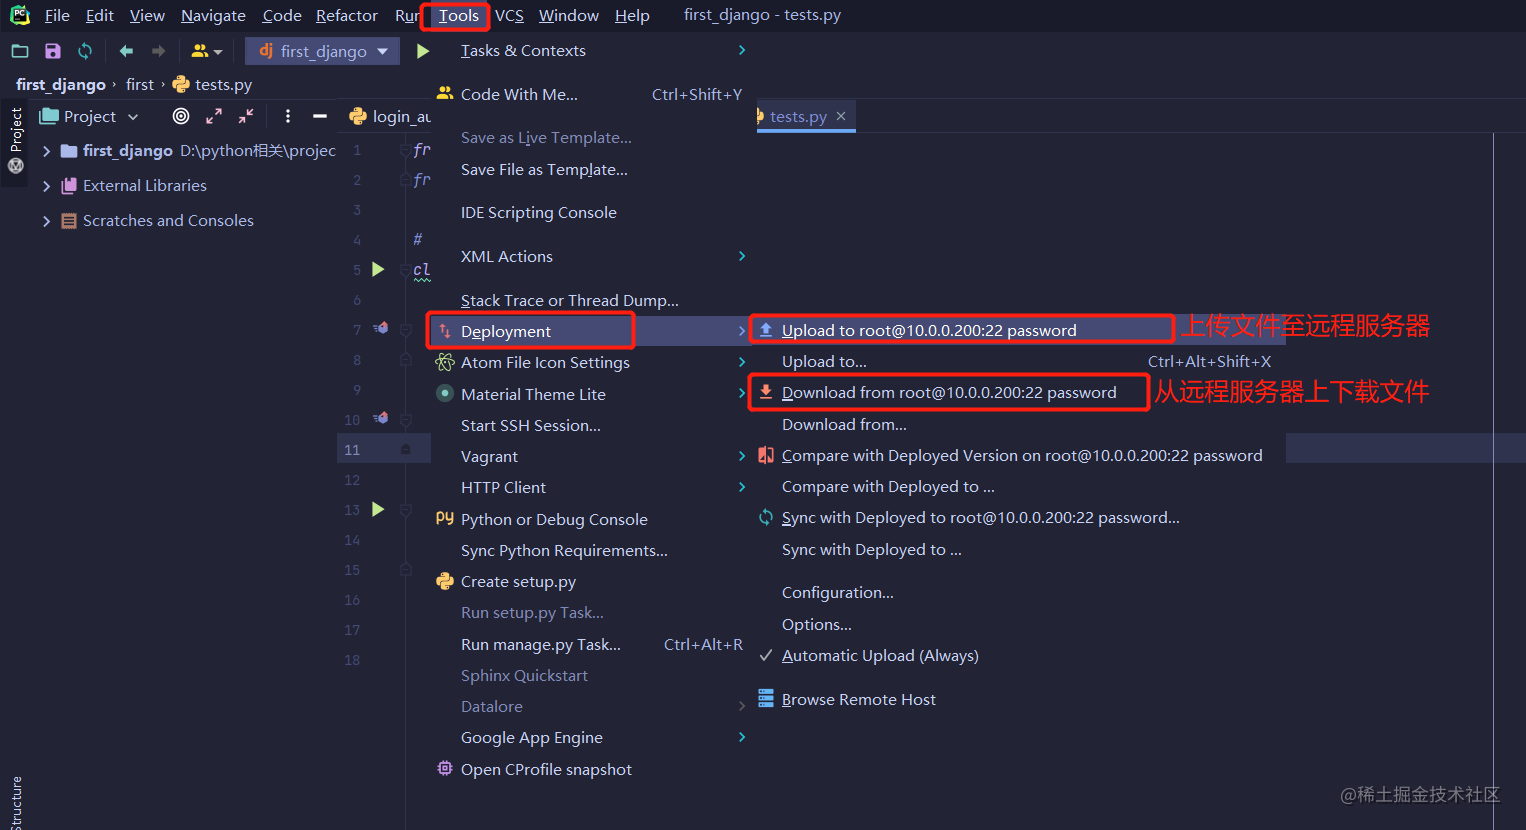
Task: Open the Atom File Icon Settings submenu
Action: 591,363
